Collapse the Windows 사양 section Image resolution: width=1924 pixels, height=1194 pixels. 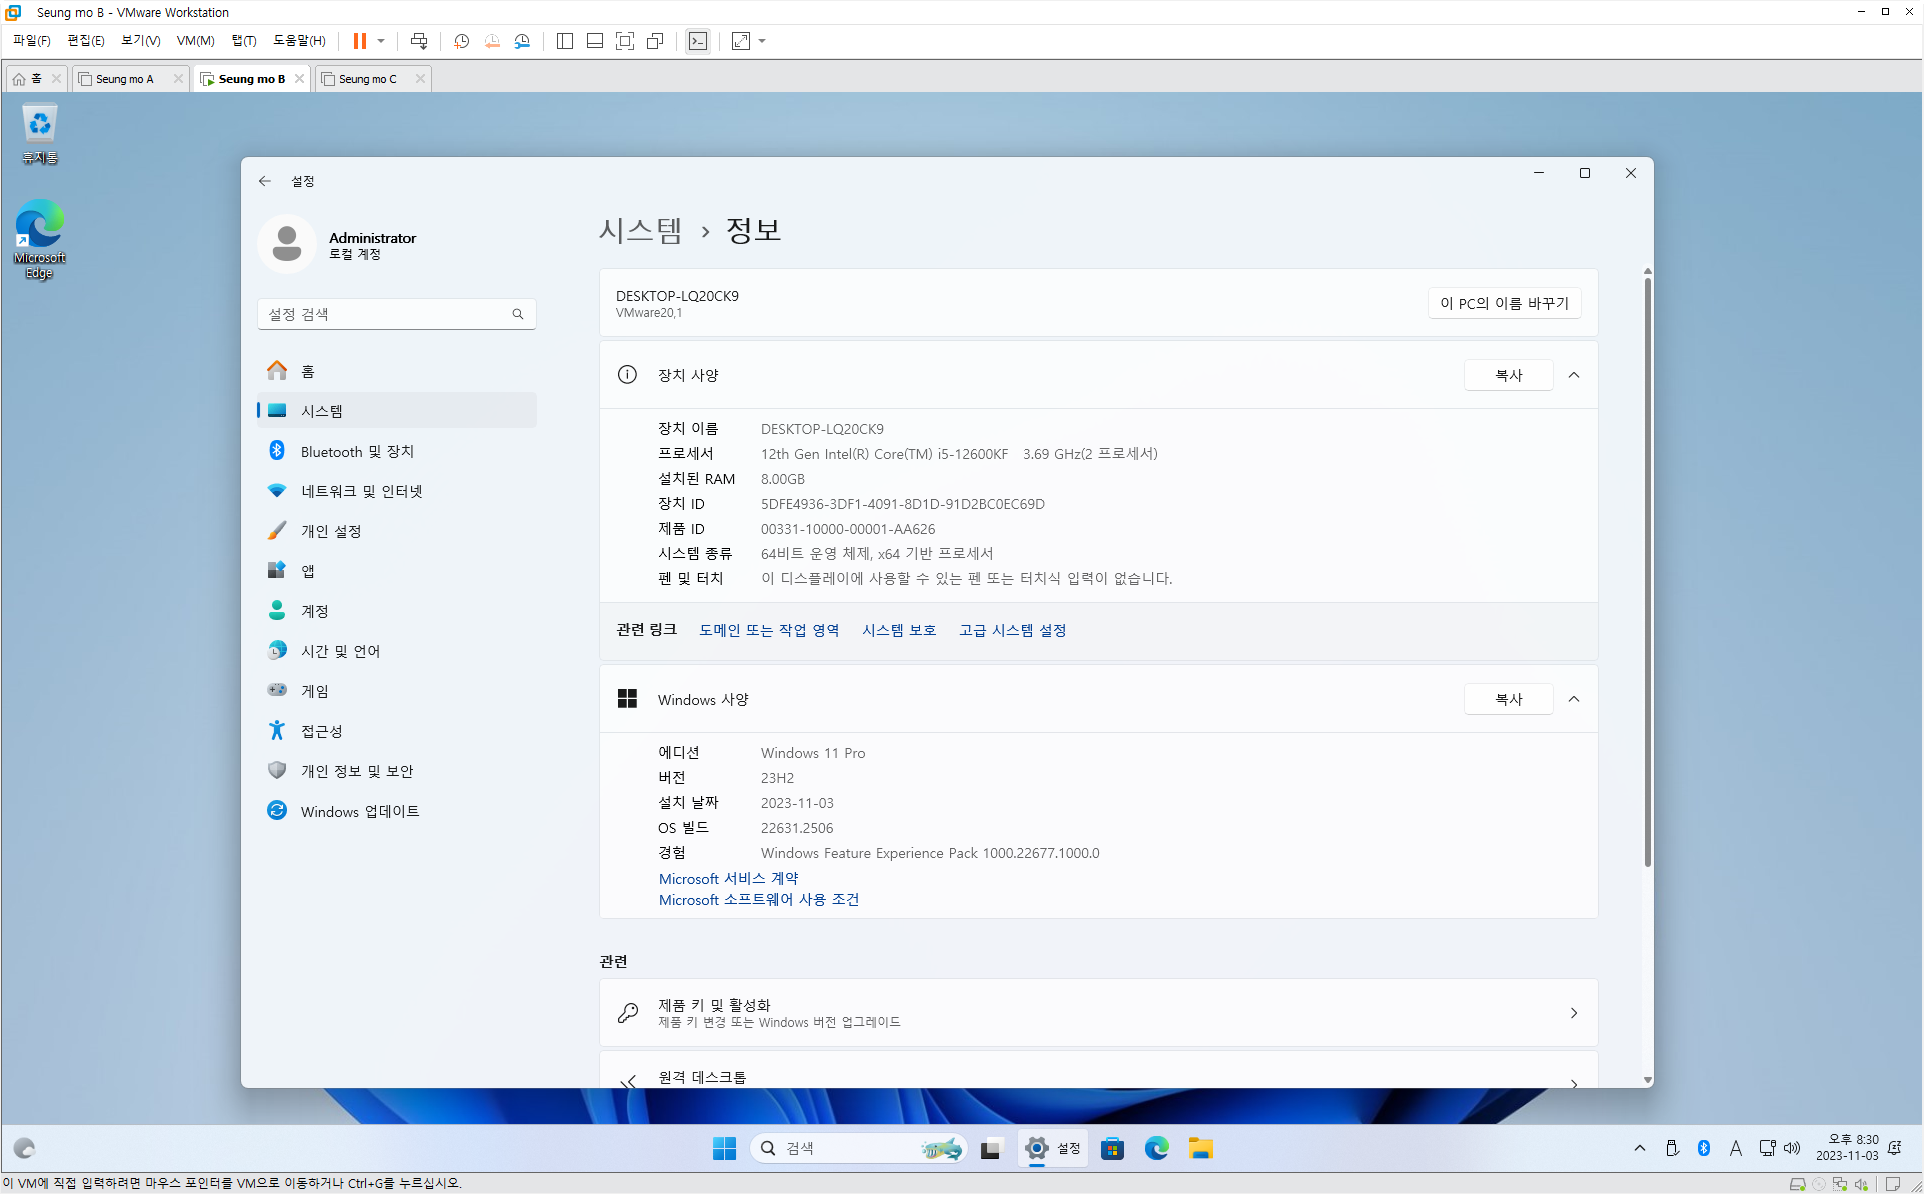point(1573,699)
